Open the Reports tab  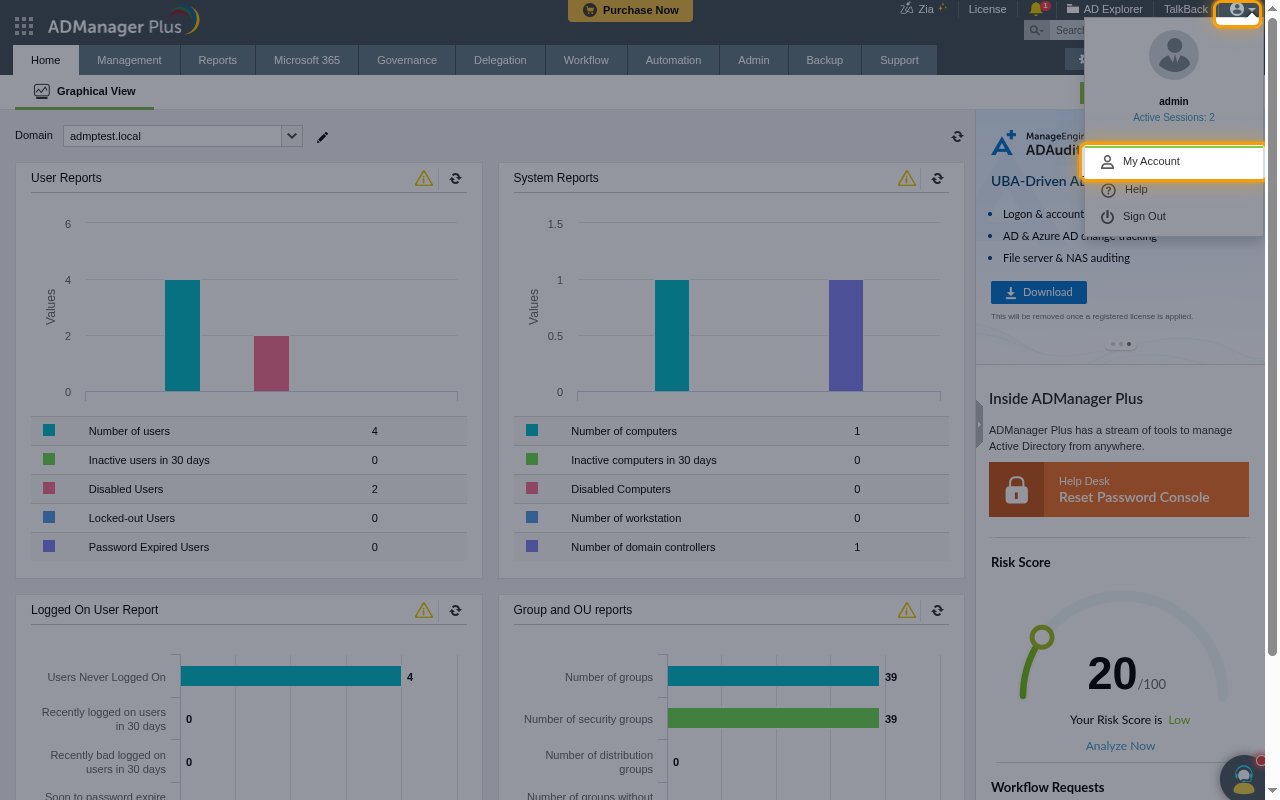pyautogui.click(x=217, y=60)
